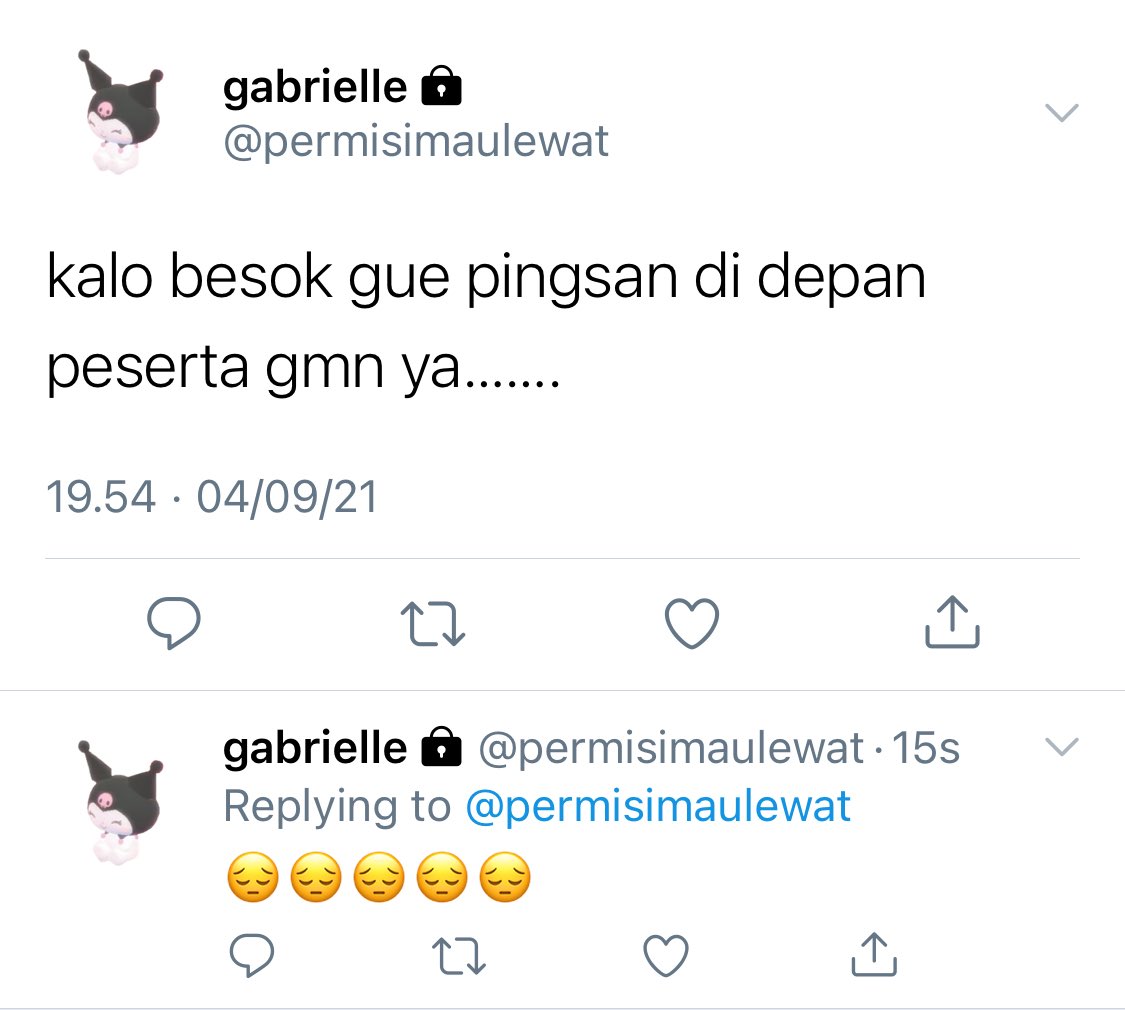The image size is (1125, 1010).
Task: Share the main tweet
Action: [952, 622]
